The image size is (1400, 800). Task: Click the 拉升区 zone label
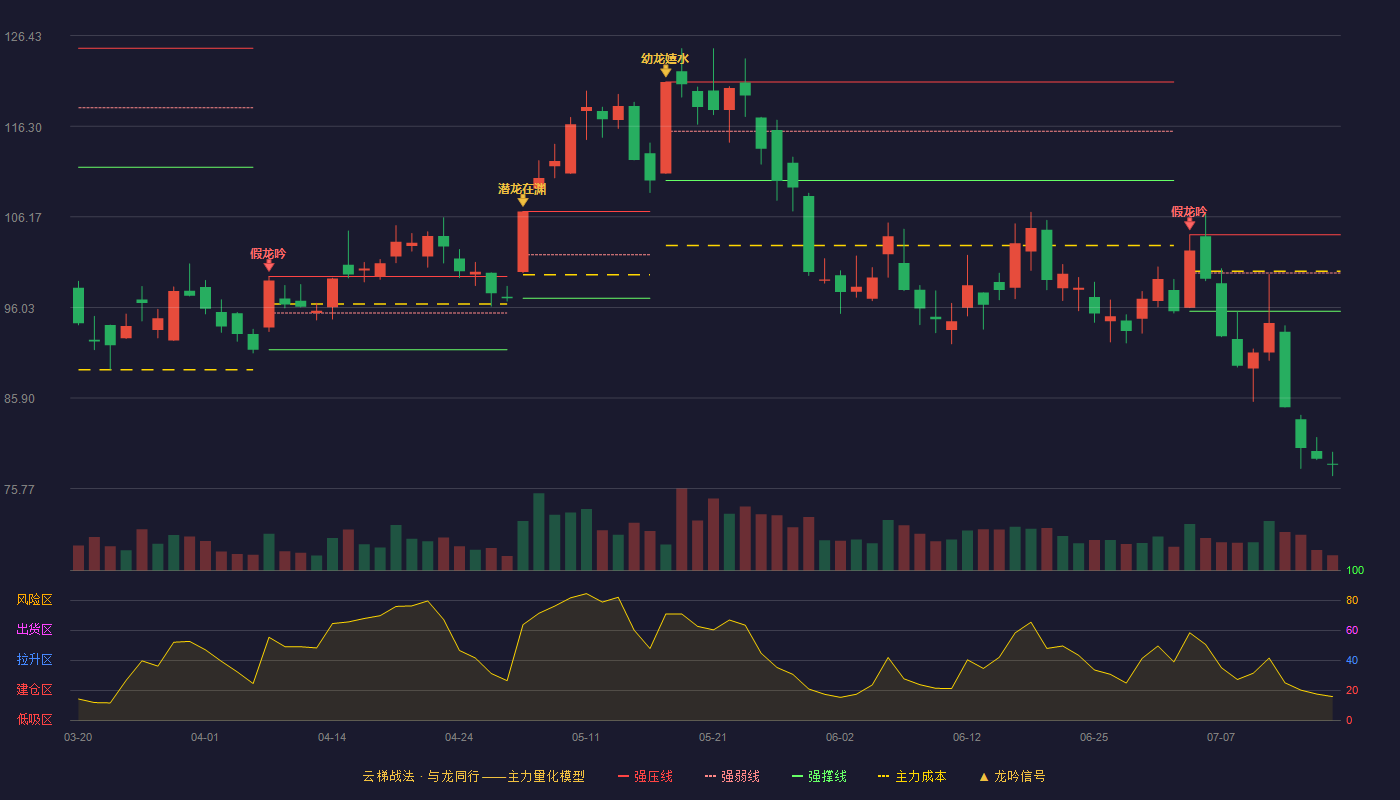(x=34, y=660)
